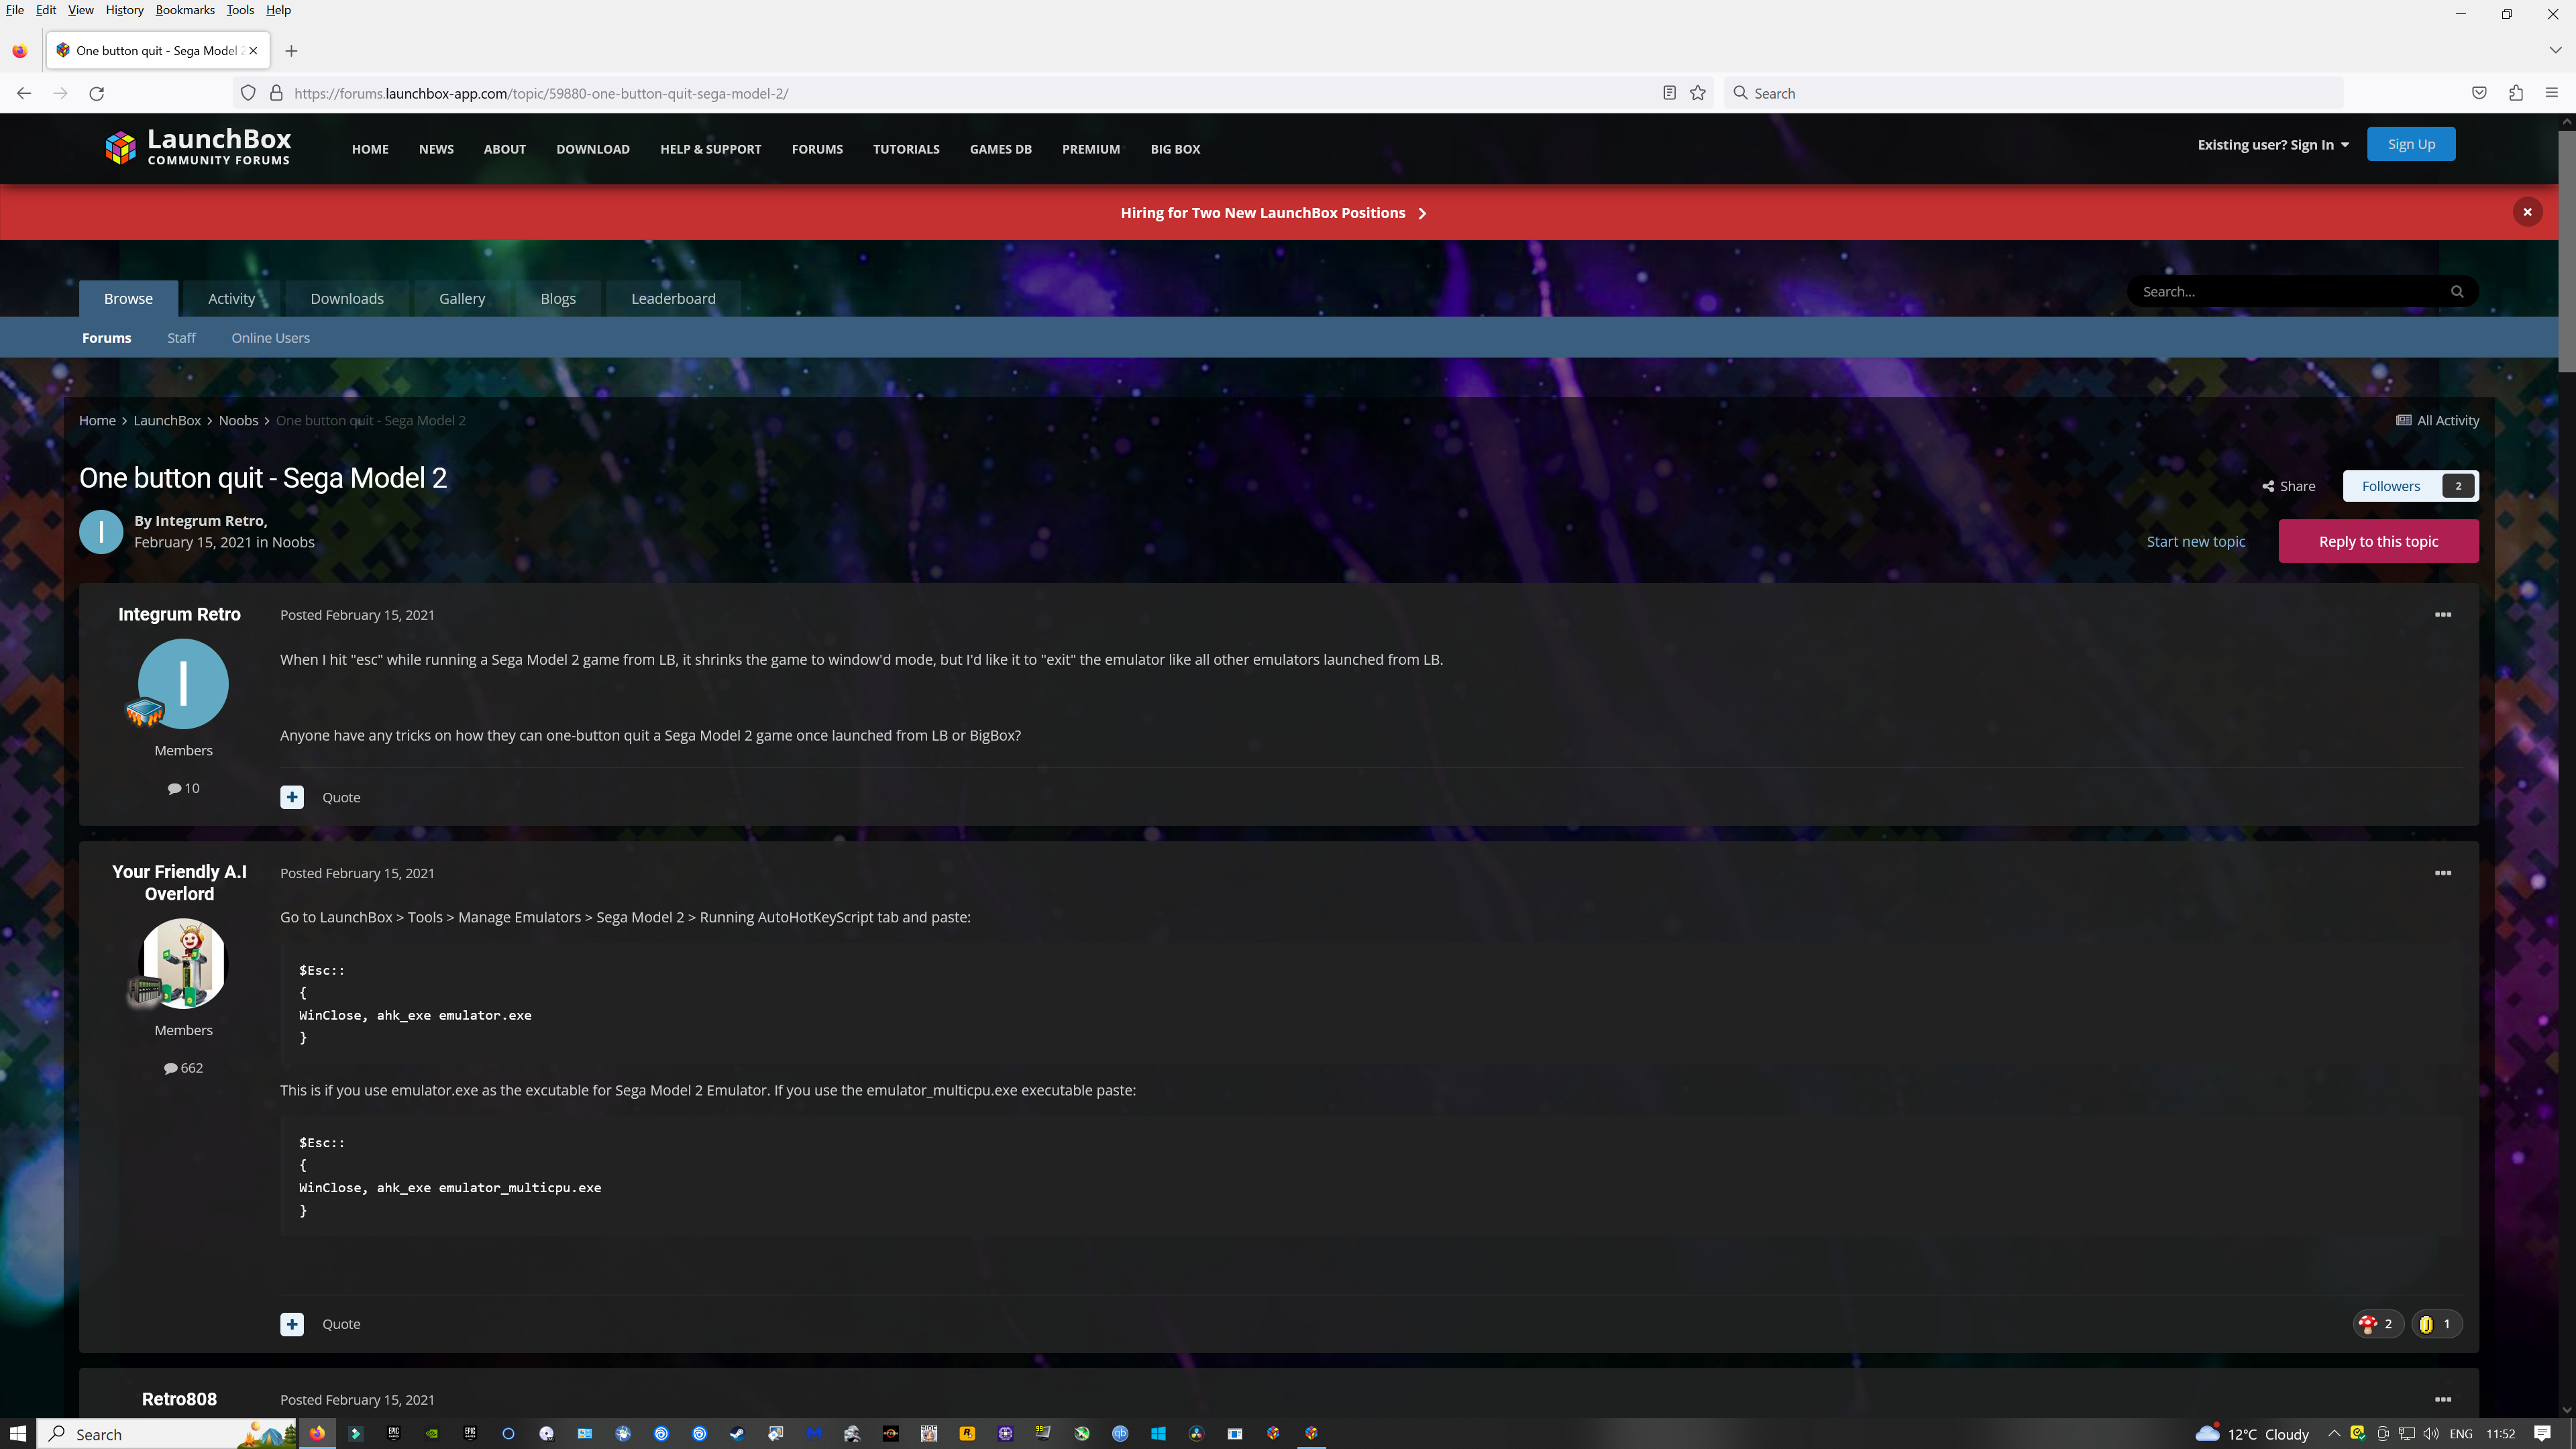List all tabs with the dropdown arrow
This screenshot has height=1449, width=2576.
pos(2555,50)
